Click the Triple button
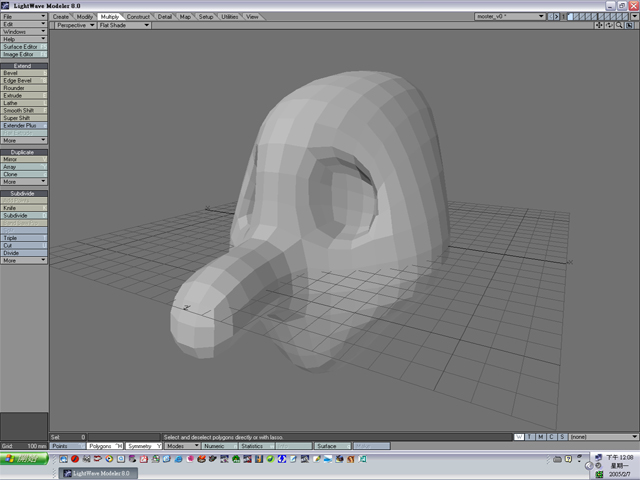The image size is (640, 480). [x=24, y=238]
